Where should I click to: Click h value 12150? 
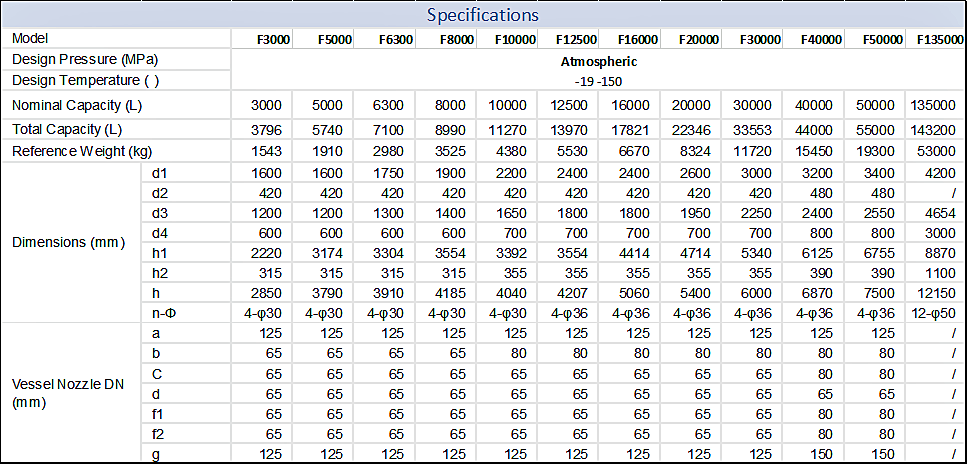coord(937,294)
